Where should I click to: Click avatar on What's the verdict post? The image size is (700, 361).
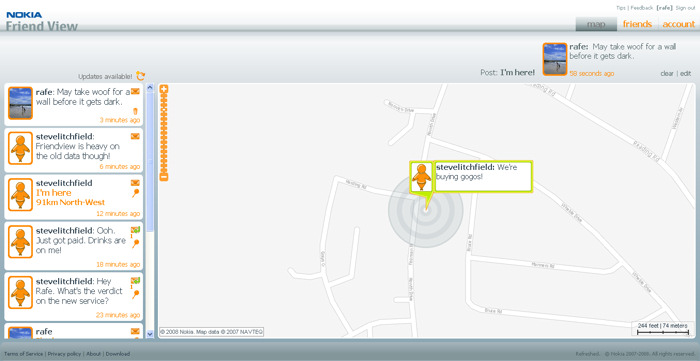21,292
